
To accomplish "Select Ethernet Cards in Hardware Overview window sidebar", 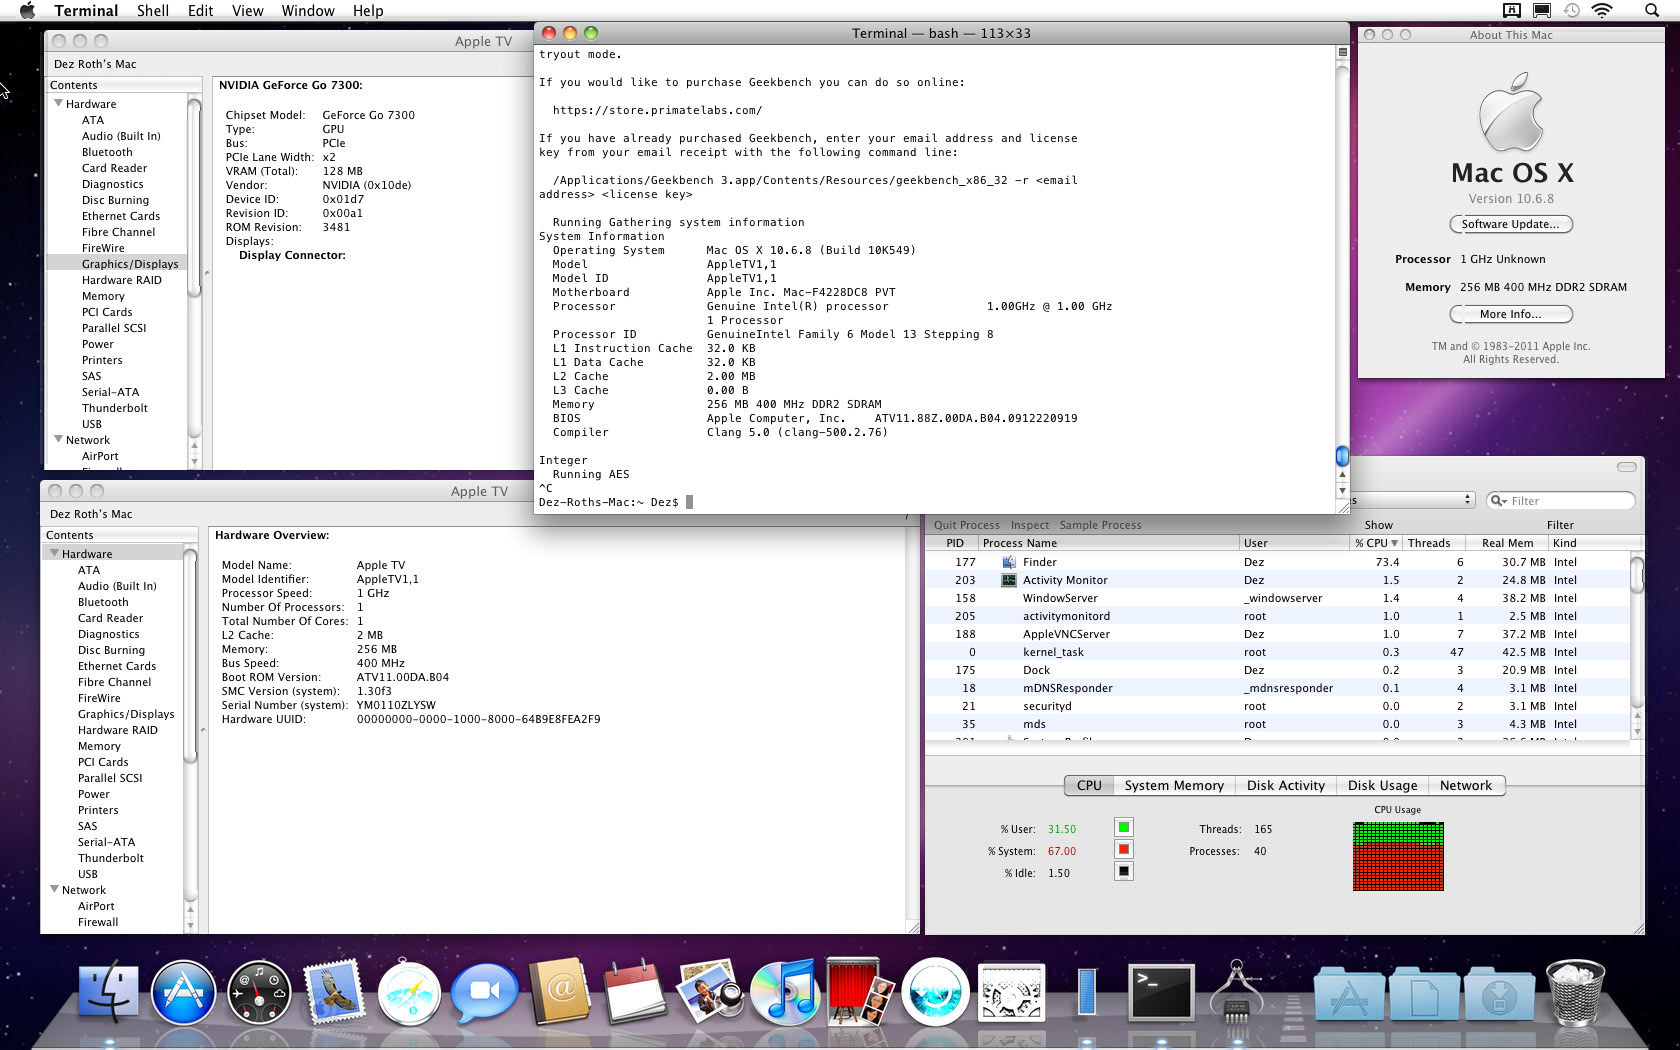I will tap(117, 666).
